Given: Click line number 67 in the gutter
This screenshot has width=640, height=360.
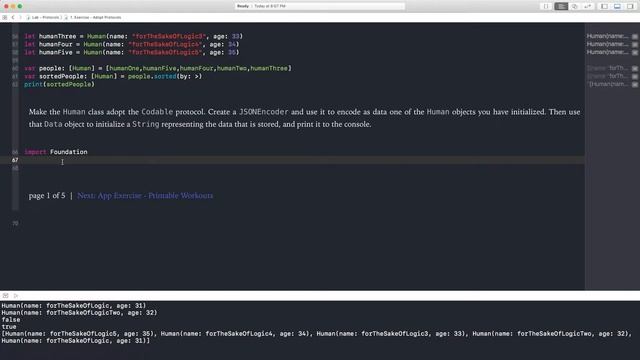Looking at the screenshot, I should click(x=15, y=160).
